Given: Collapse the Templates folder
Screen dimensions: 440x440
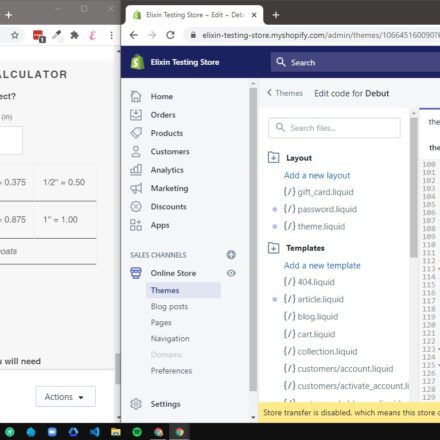Looking at the screenshot, I should click(x=273, y=248).
